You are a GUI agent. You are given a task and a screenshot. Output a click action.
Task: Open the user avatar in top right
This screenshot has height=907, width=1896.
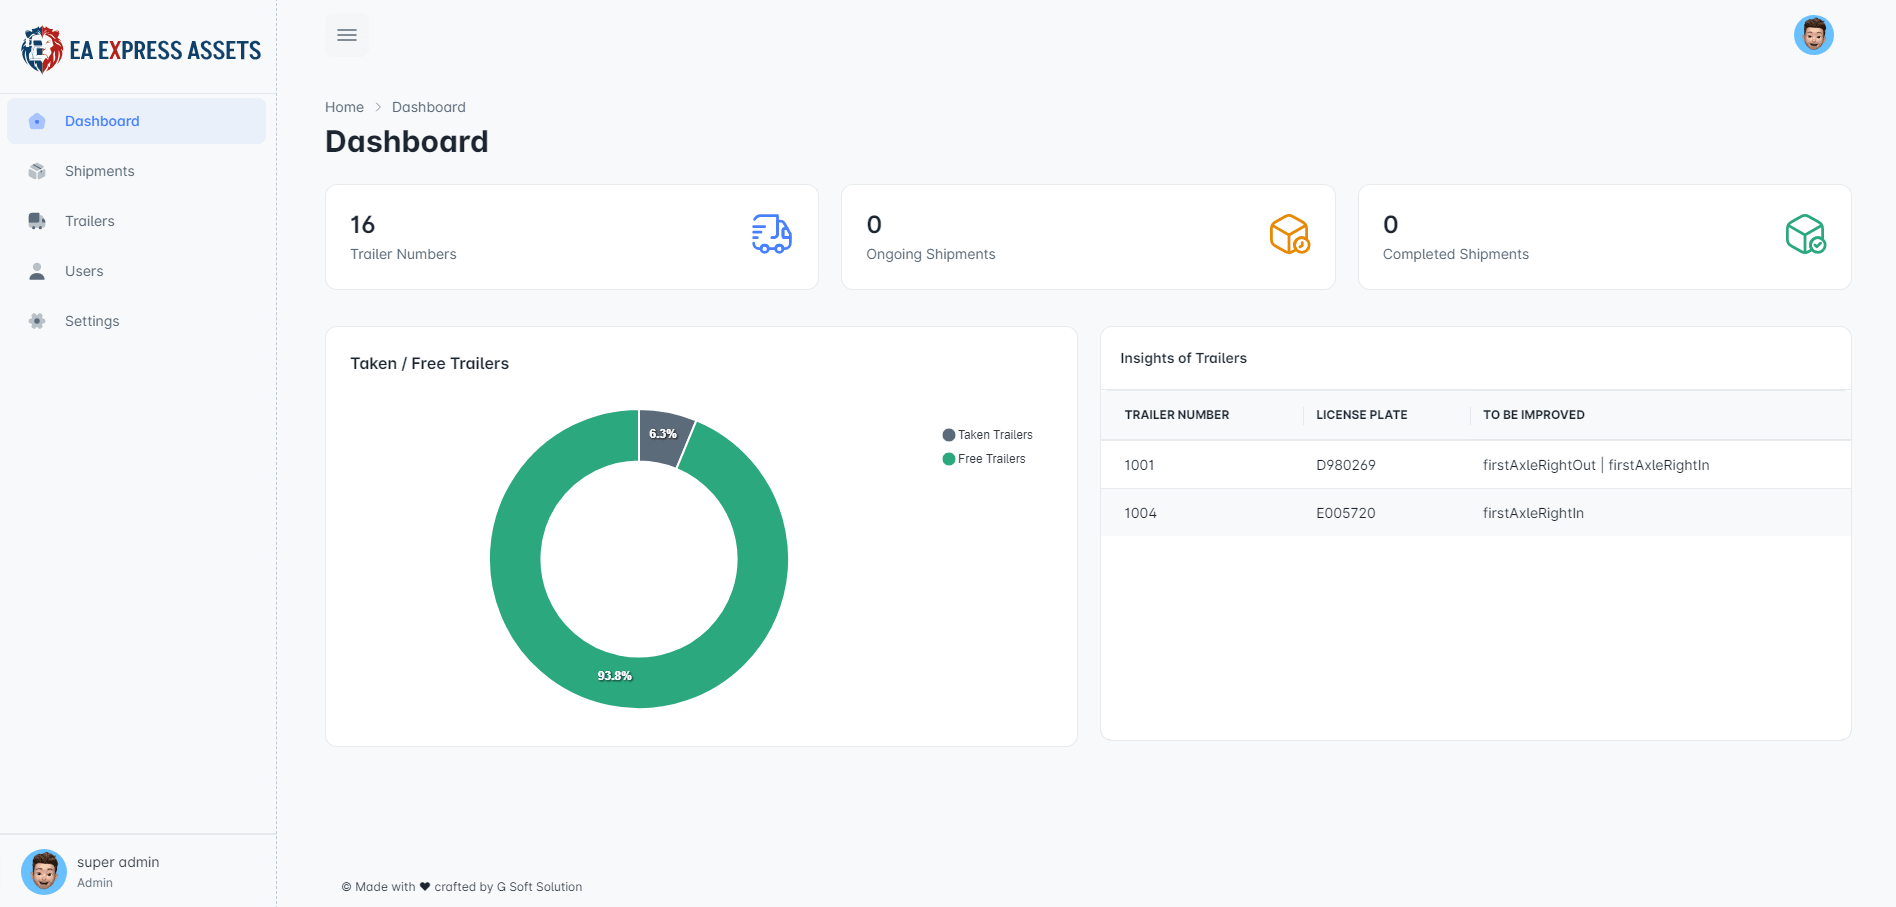(1813, 35)
